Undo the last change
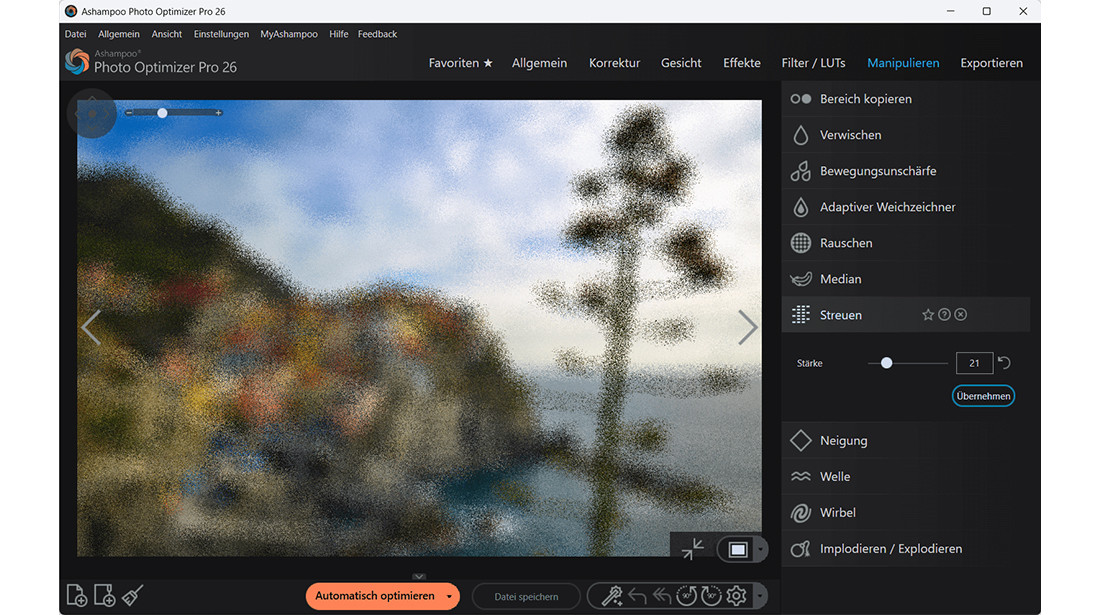 pyautogui.click(x=637, y=596)
